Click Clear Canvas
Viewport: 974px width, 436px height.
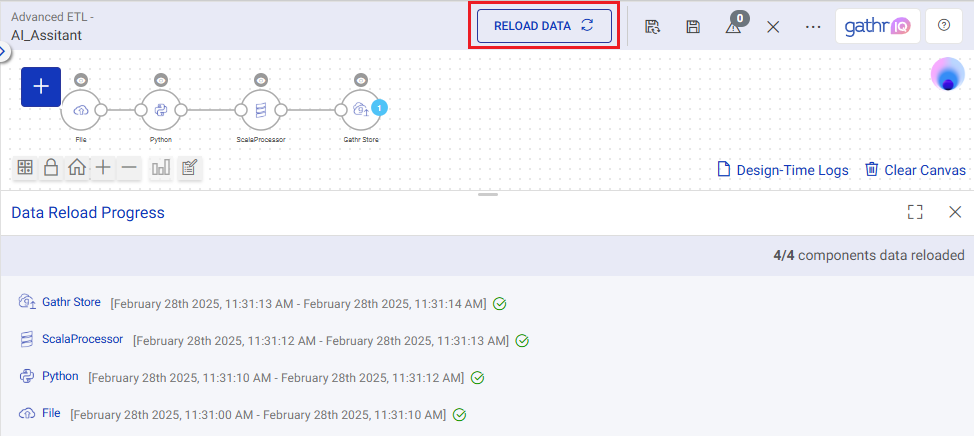click(x=915, y=170)
